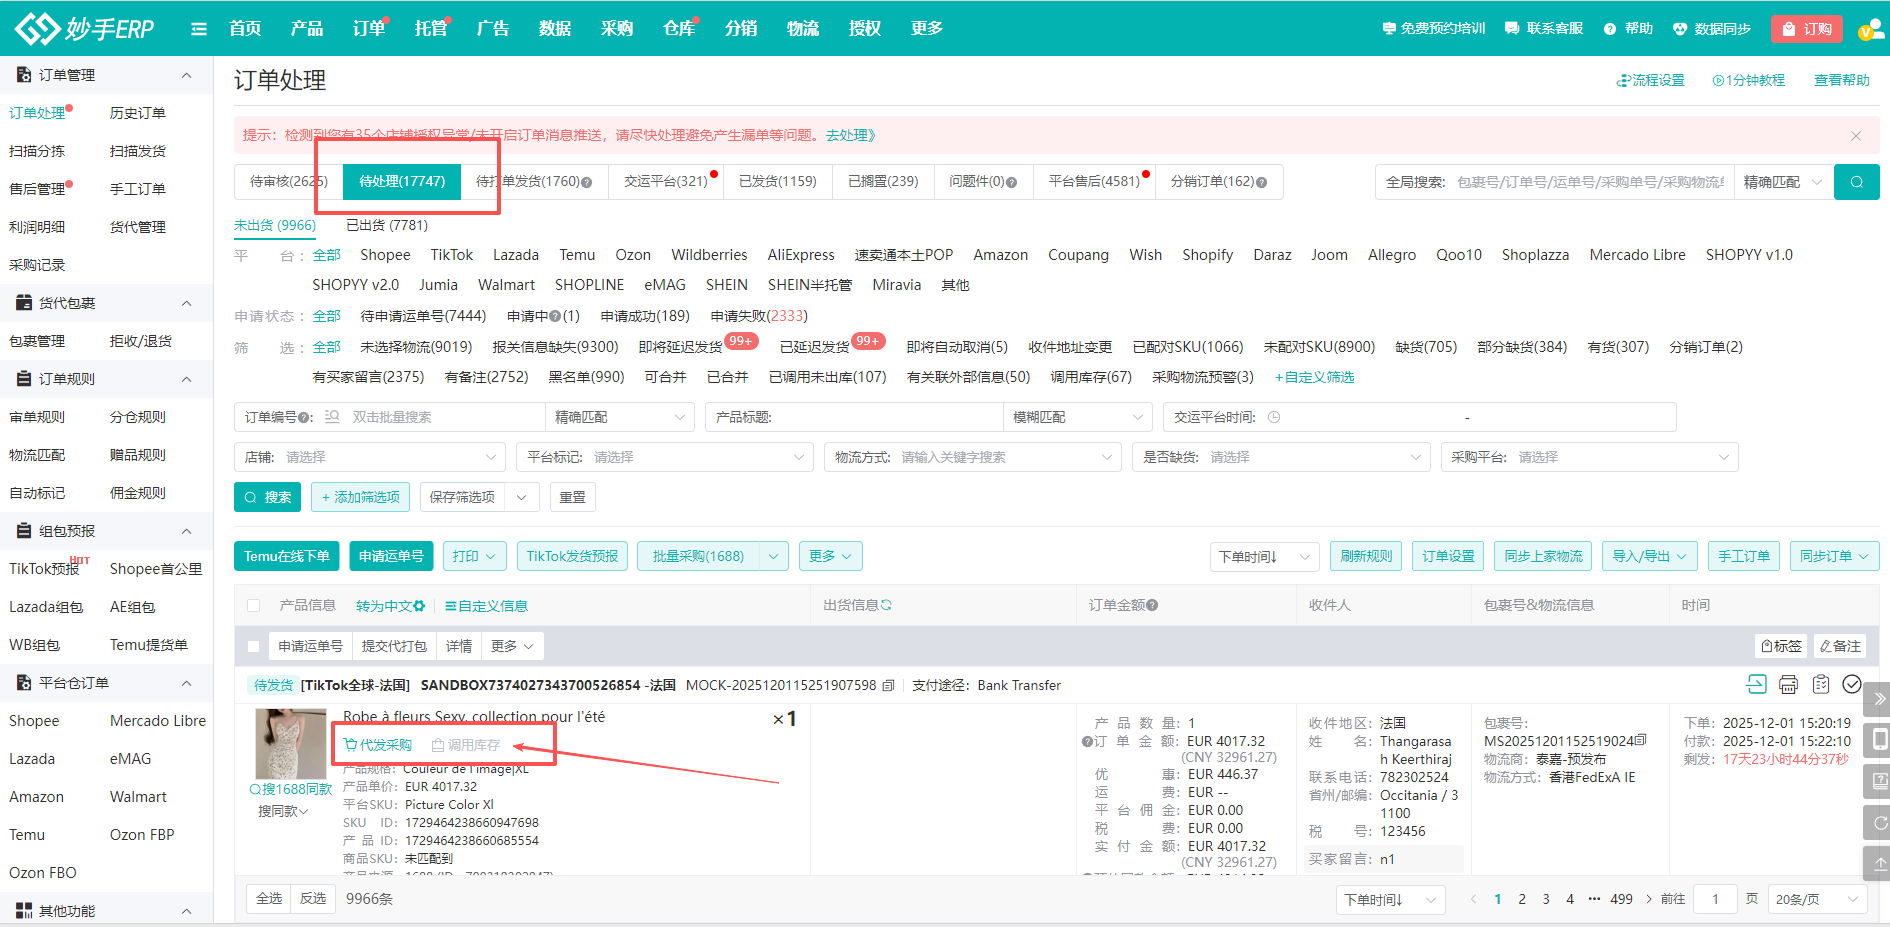
Task: Check the checkbox next to 申请运单号 row
Action: point(254,645)
